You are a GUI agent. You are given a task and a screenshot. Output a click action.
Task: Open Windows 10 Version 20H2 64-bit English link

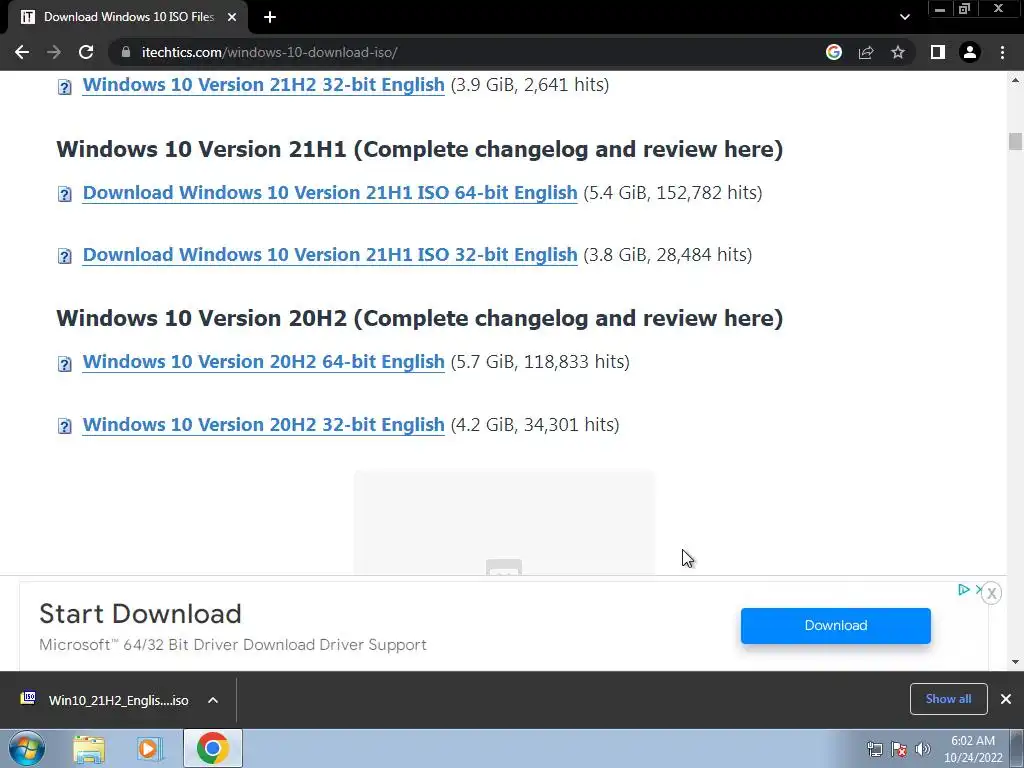pos(263,362)
